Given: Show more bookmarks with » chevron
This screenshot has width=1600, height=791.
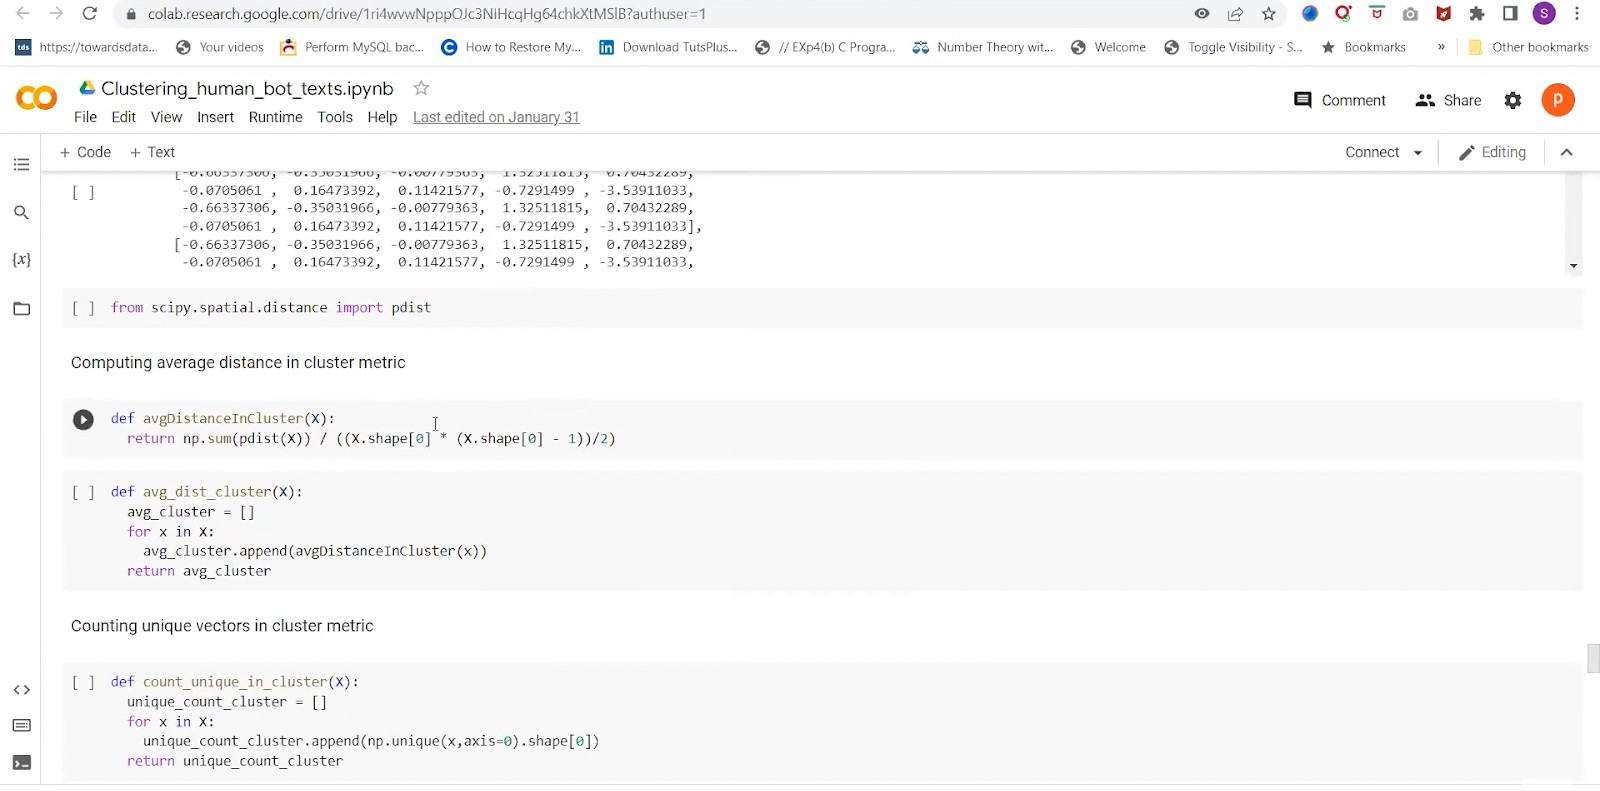Looking at the screenshot, I should 1441,47.
